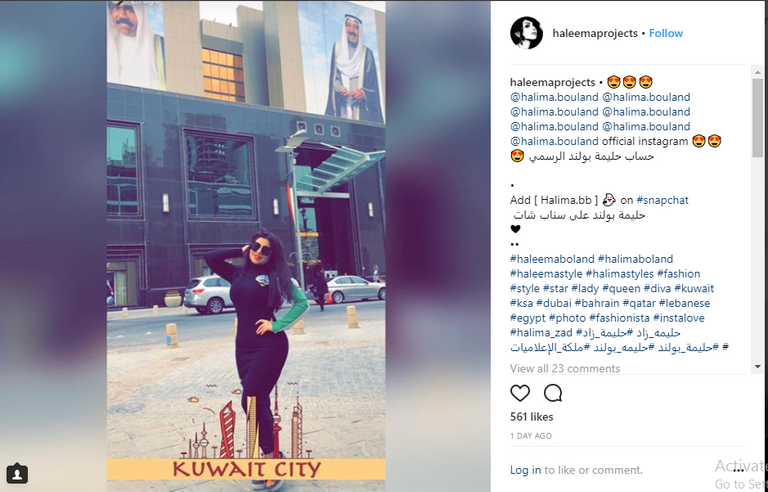
Task: Open first @halima.bouland mention
Action: (554, 97)
